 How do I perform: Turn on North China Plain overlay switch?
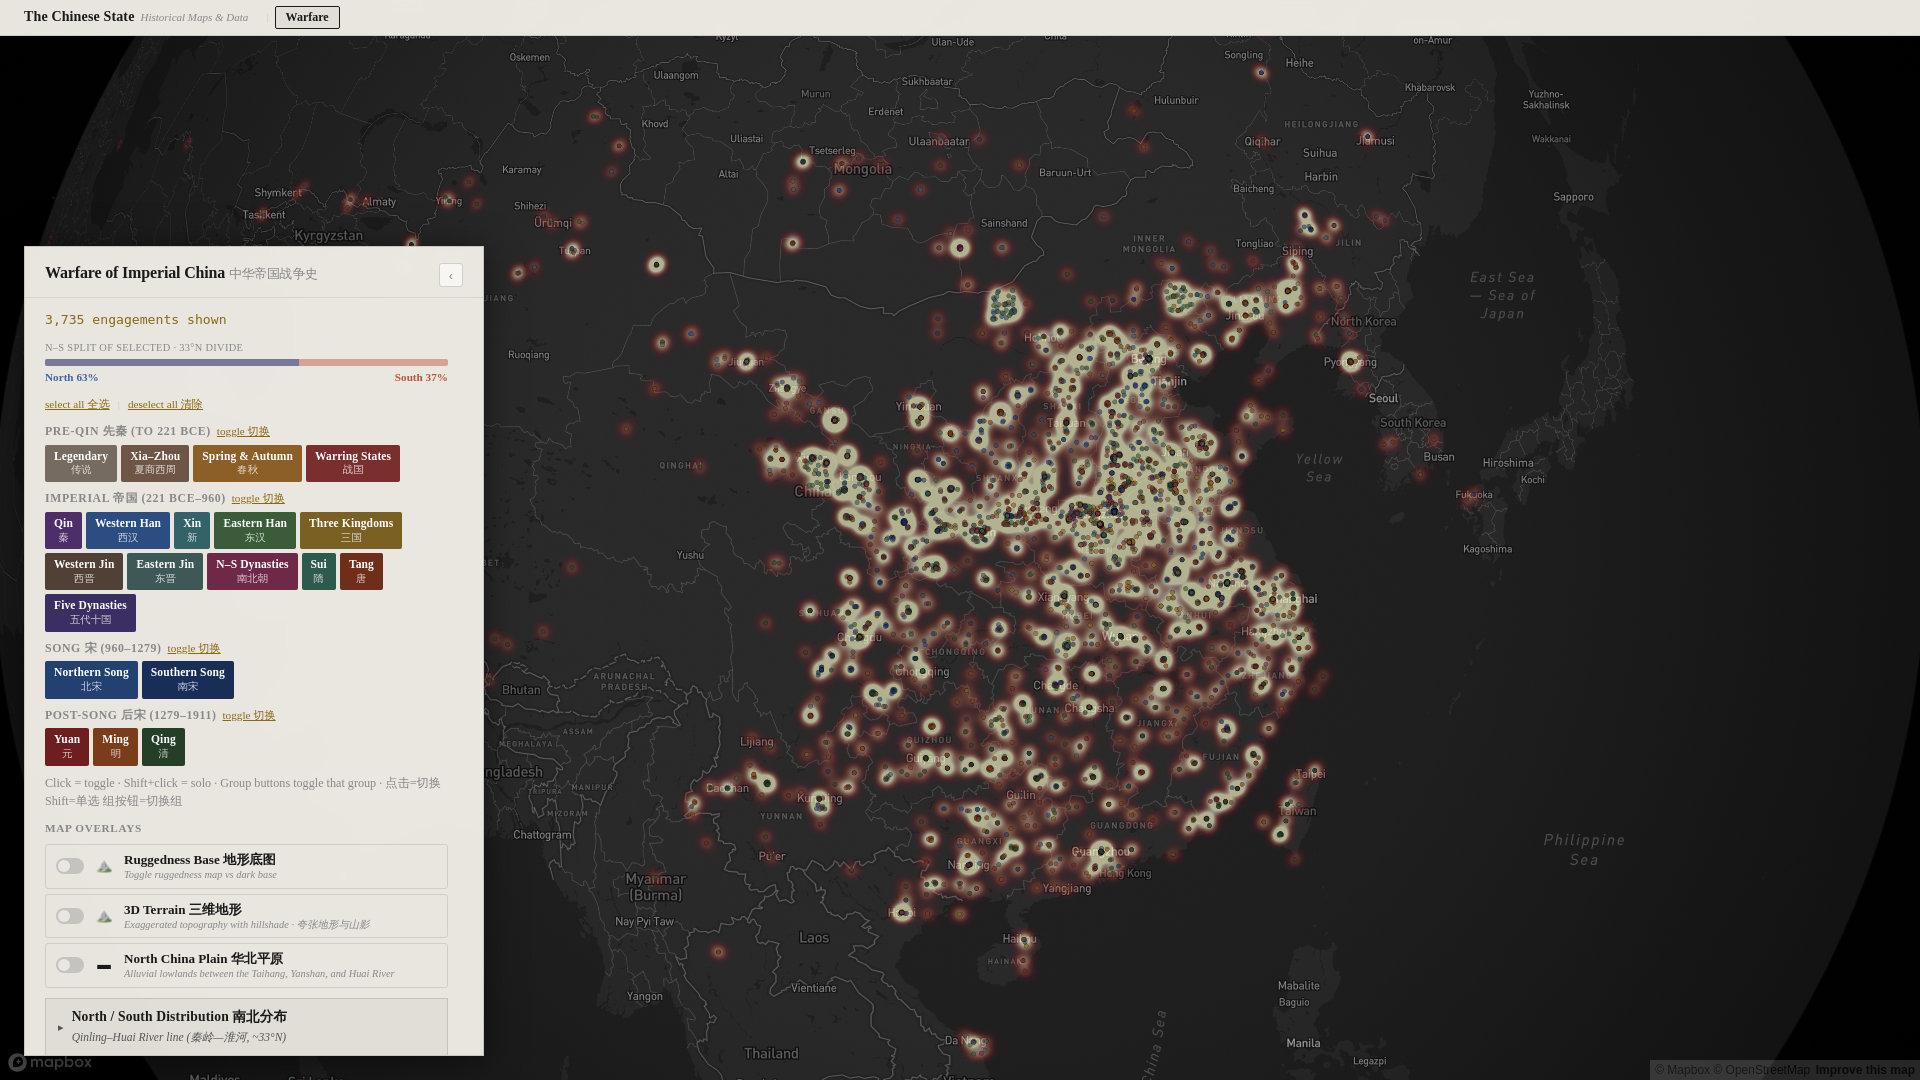[x=70, y=965]
